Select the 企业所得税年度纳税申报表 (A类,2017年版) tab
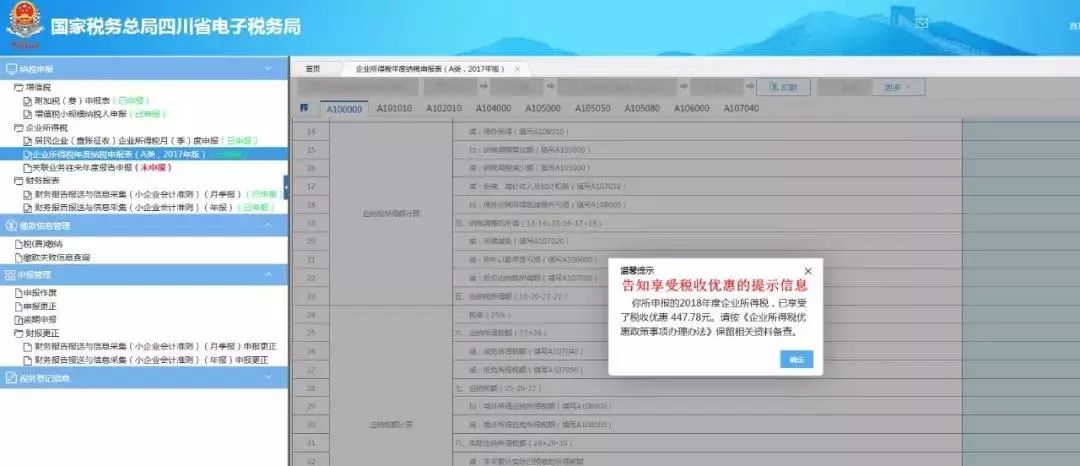The width and height of the screenshot is (1080, 466). point(430,69)
